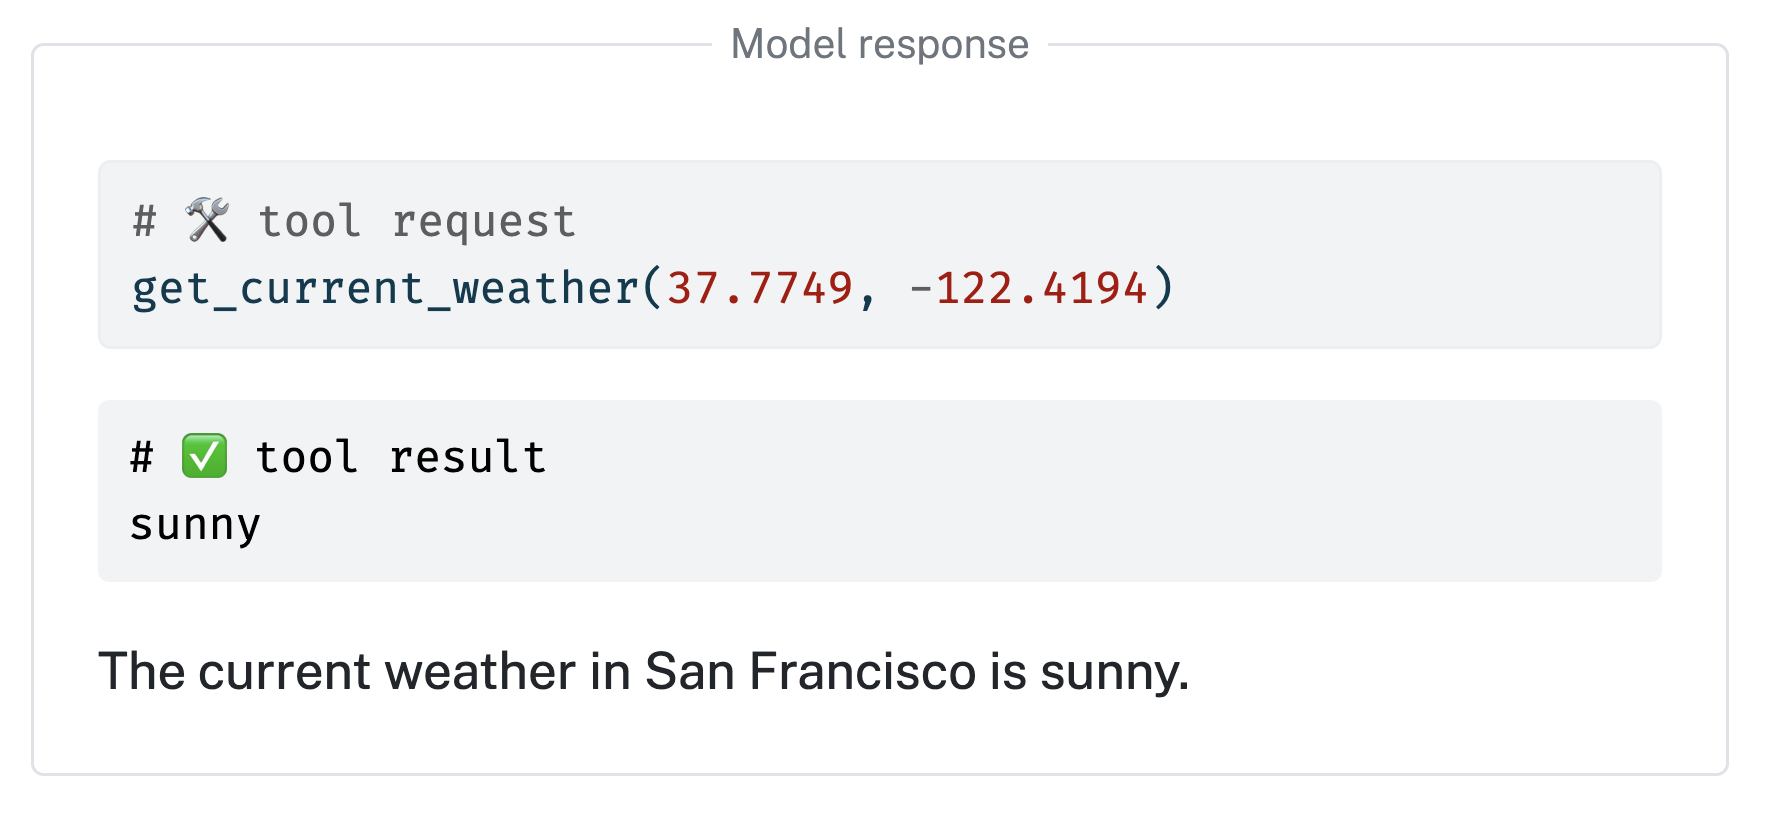
Task: Click empty area of tool result code block
Action: (1100, 491)
